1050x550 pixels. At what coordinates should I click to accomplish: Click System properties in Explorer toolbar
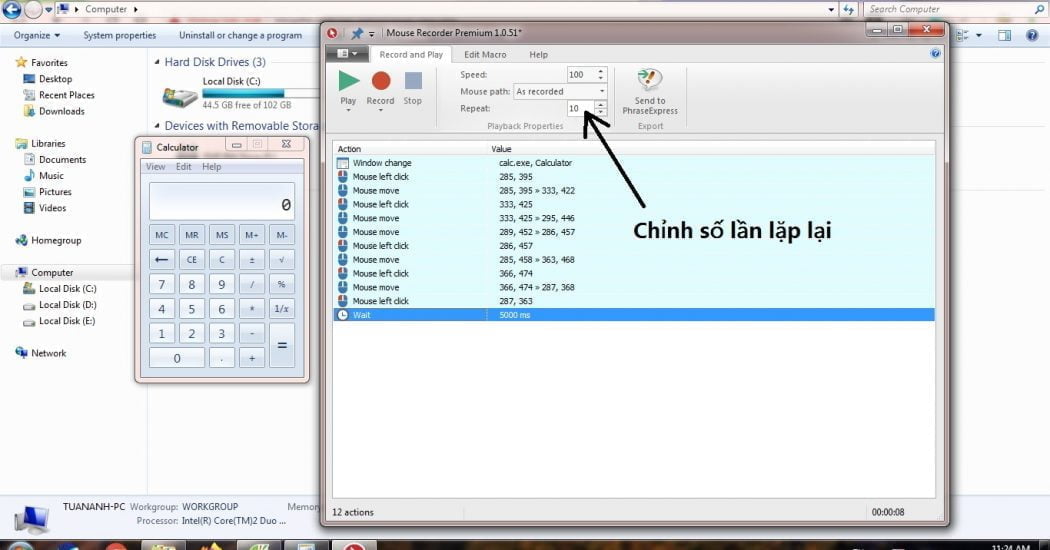[x=120, y=36]
